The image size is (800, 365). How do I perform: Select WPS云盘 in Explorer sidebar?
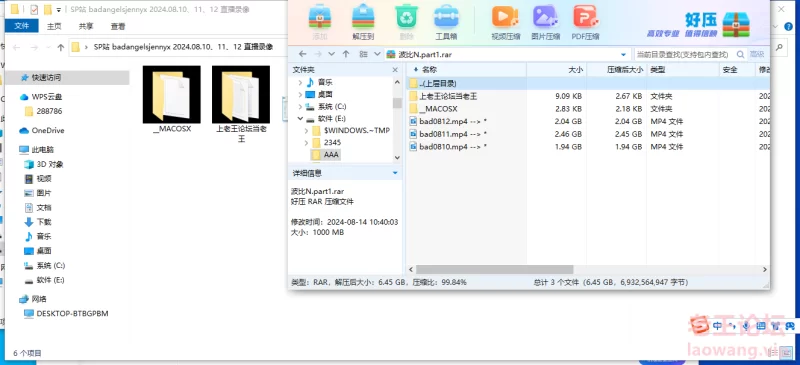tap(41, 96)
